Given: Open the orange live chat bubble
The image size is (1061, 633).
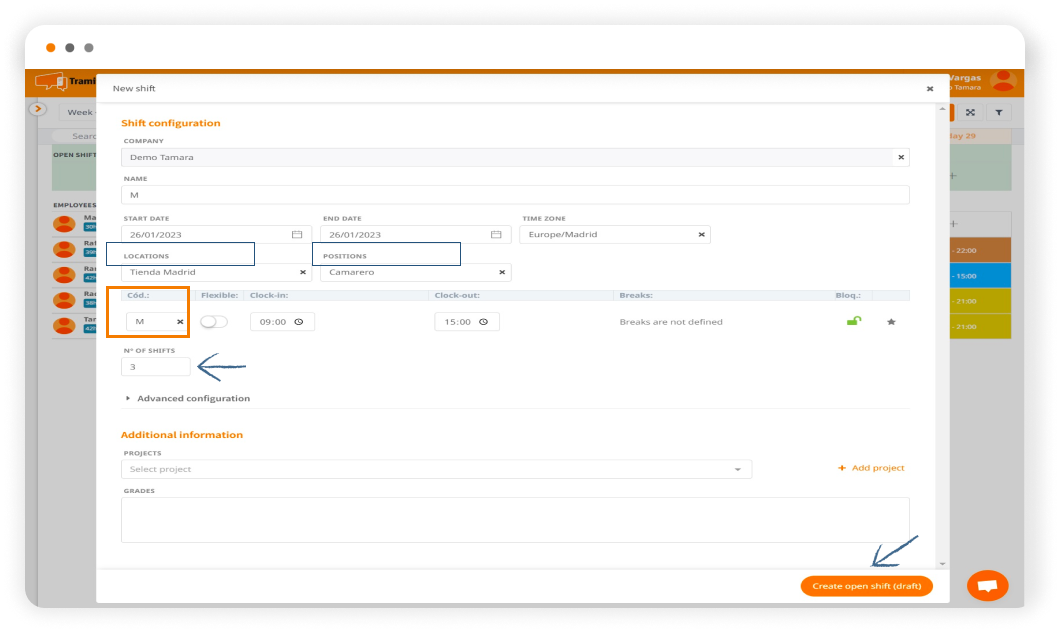Looking at the screenshot, I should (987, 586).
